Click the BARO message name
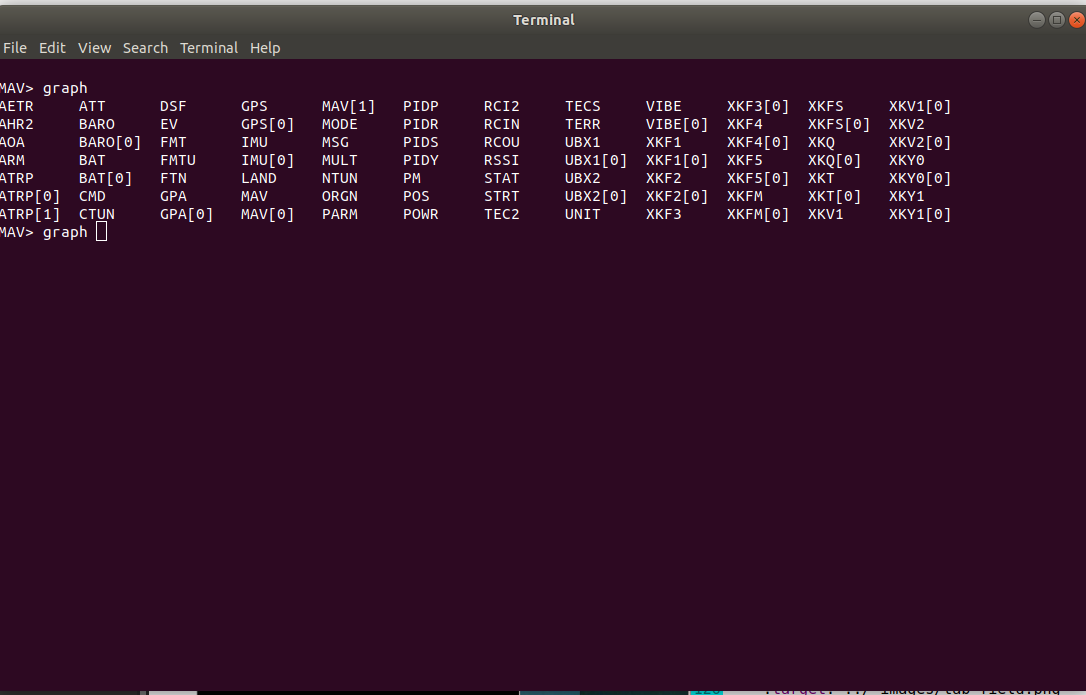The height and width of the screenshot is (695, 1086). (x=97, y=124)
